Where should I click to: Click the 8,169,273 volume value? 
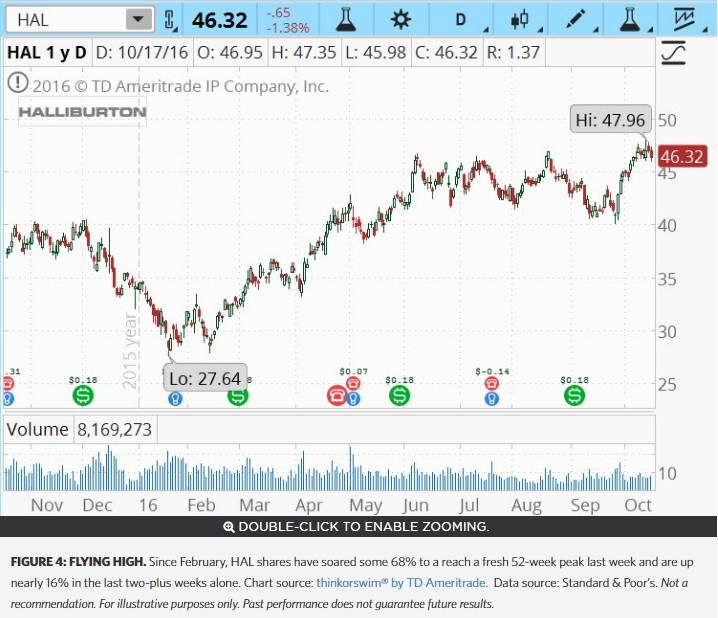tap(114, 429)
